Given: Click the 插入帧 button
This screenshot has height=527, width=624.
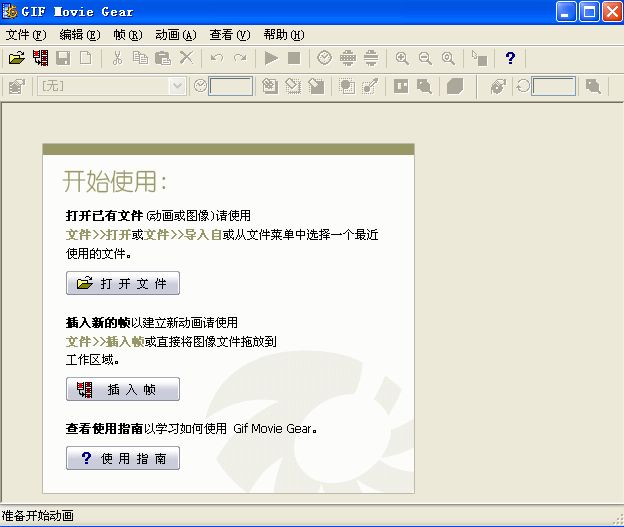Looking at the screenshot, I should 123,389.
